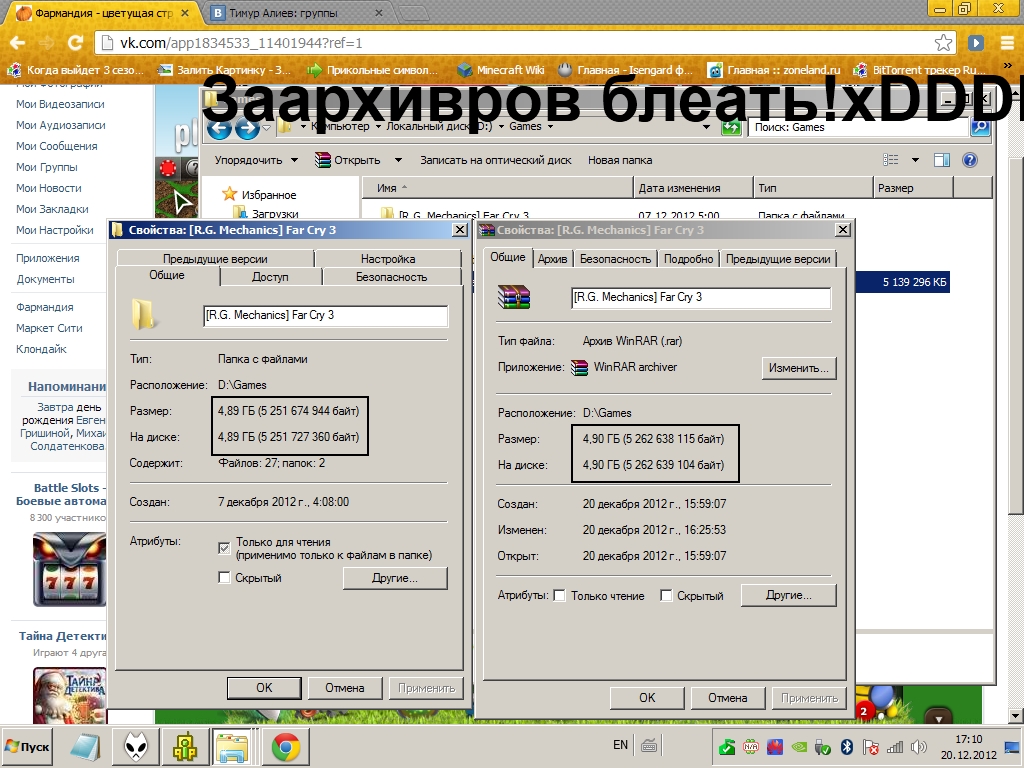Click Другие... in folder properties

click(x=395, y=578)
